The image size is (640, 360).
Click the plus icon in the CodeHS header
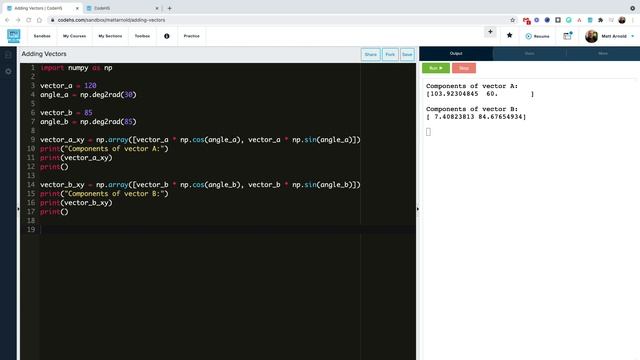(490, 32)
